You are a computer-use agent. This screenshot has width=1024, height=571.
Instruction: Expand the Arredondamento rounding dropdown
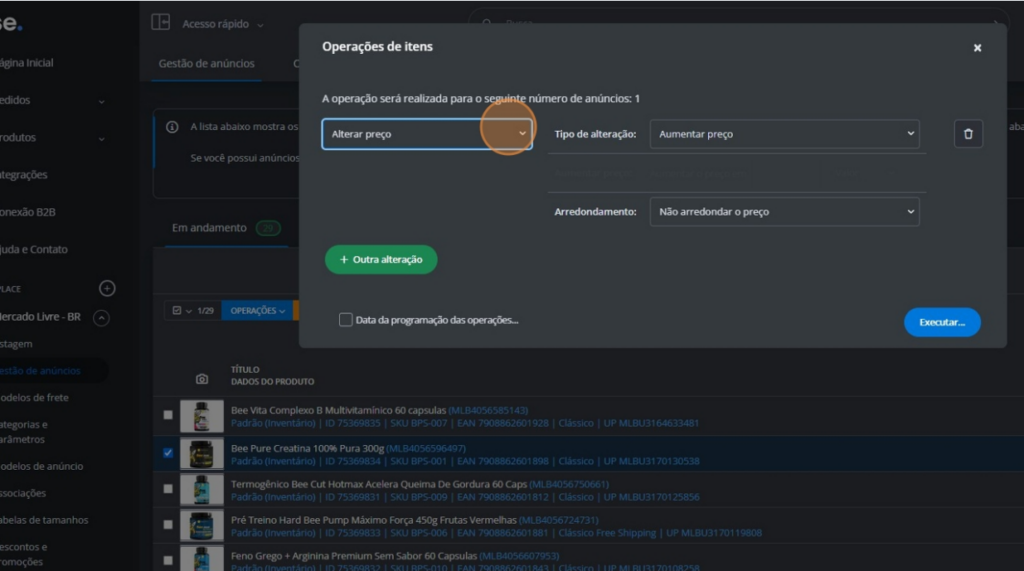coord(784,212)
